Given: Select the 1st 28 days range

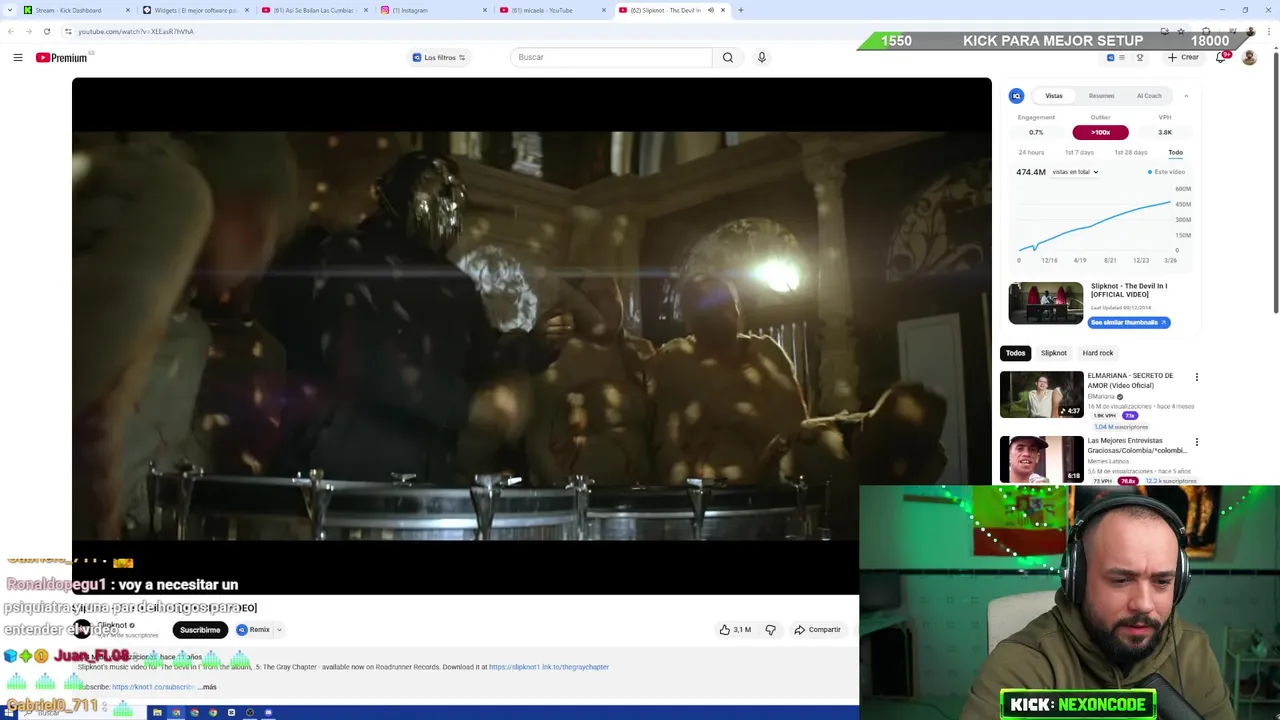Looking at the screenshot, I should tap(1131, 152).
